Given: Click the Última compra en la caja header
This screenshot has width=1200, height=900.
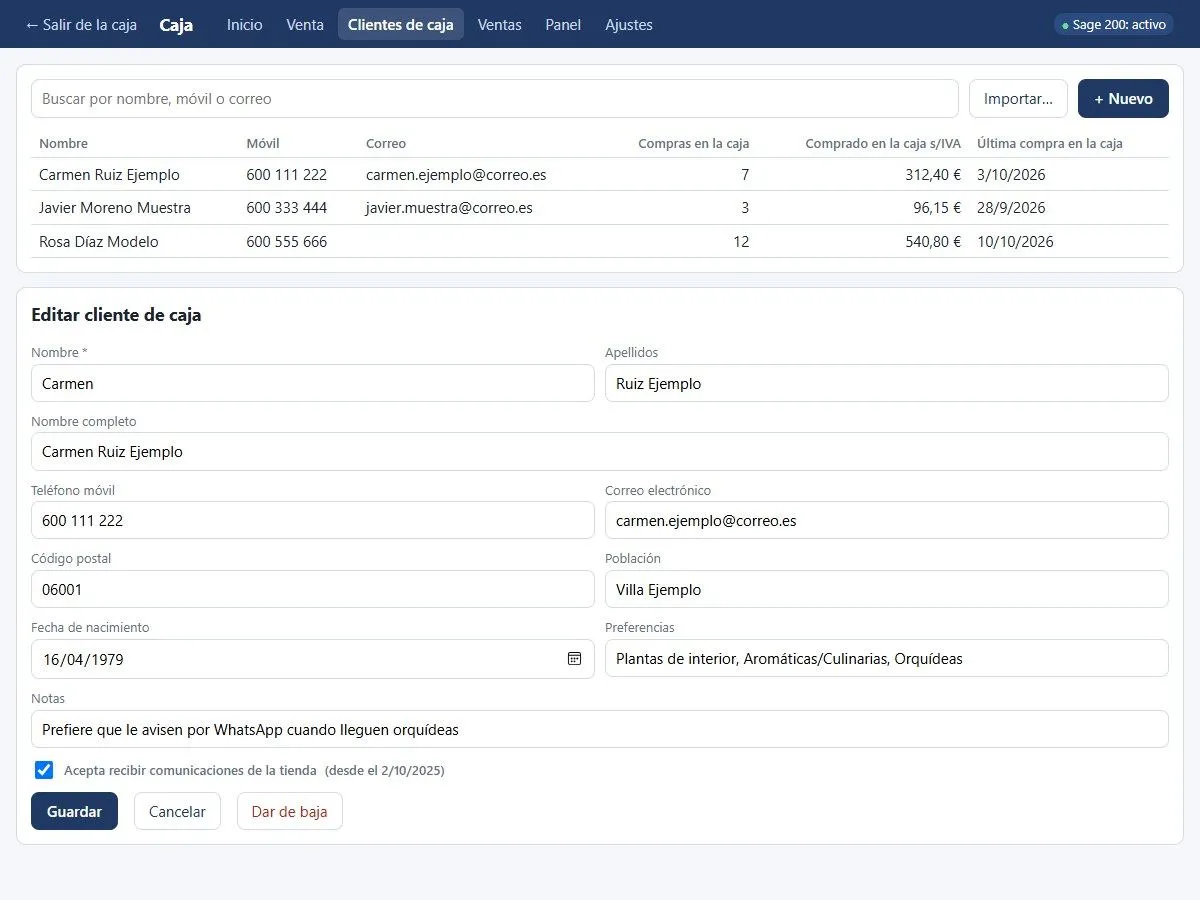Looking at the screenshot, I should 1049,143.
